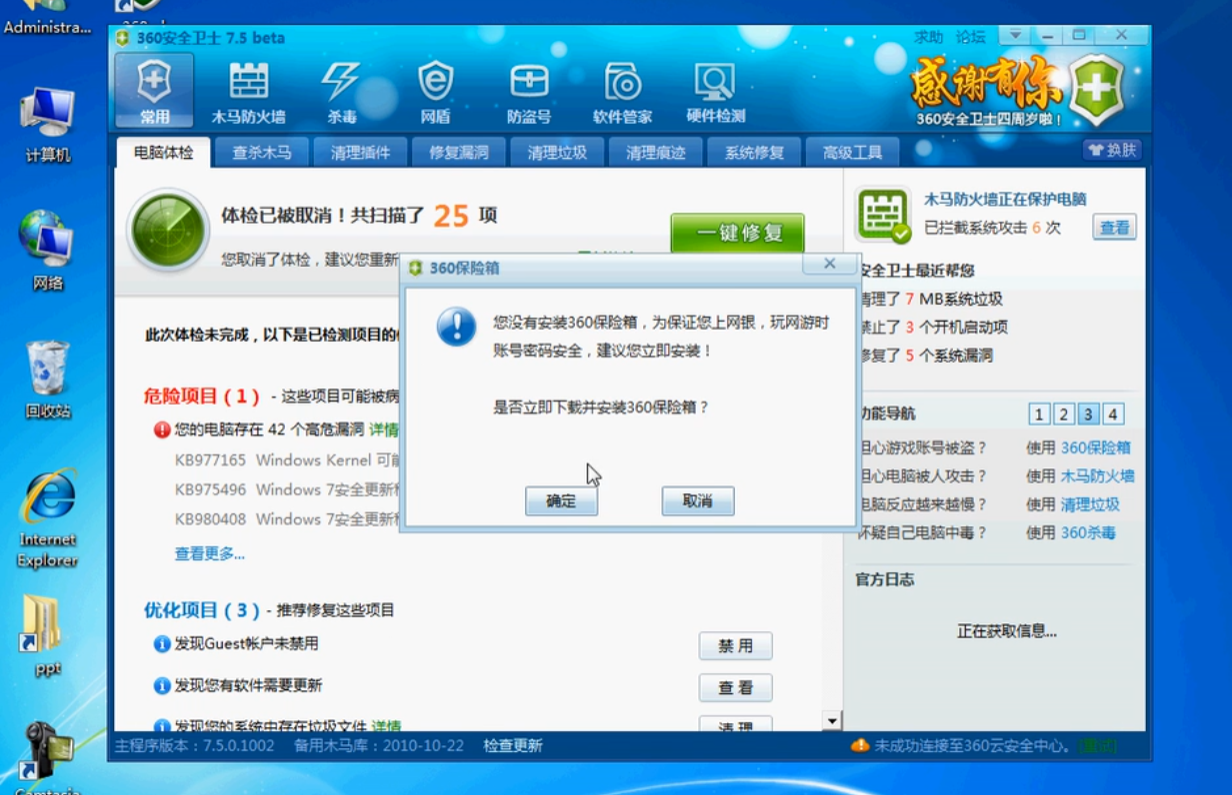Image resolution: width=1232 pixels, height=795 pixels.
Task: Click the 查看更多... link
Action: click(x=210, y=554)
